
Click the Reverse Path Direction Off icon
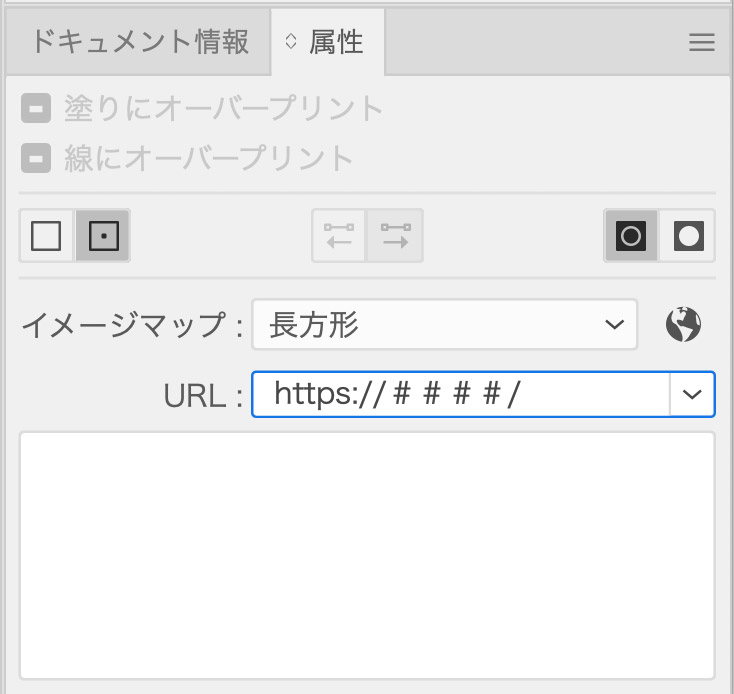[x=339, y=236]
